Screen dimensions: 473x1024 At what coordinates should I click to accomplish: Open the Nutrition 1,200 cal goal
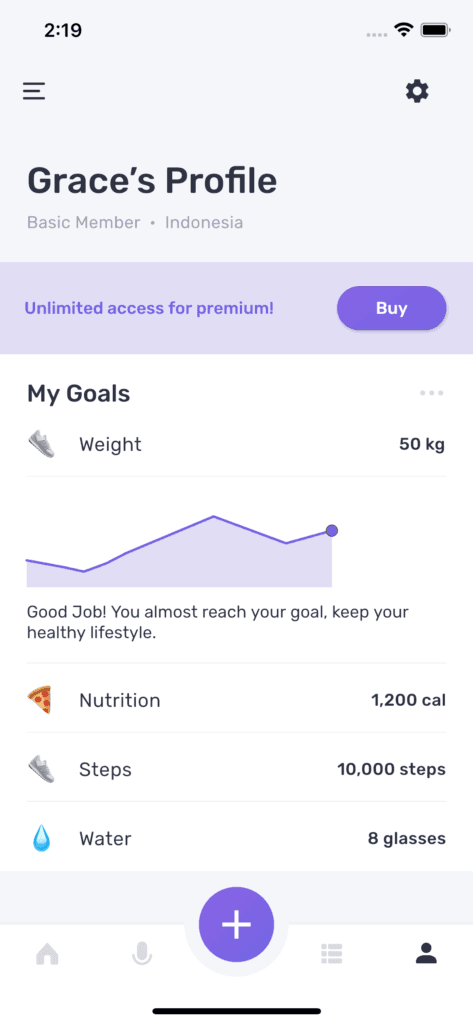coord(236,700)
